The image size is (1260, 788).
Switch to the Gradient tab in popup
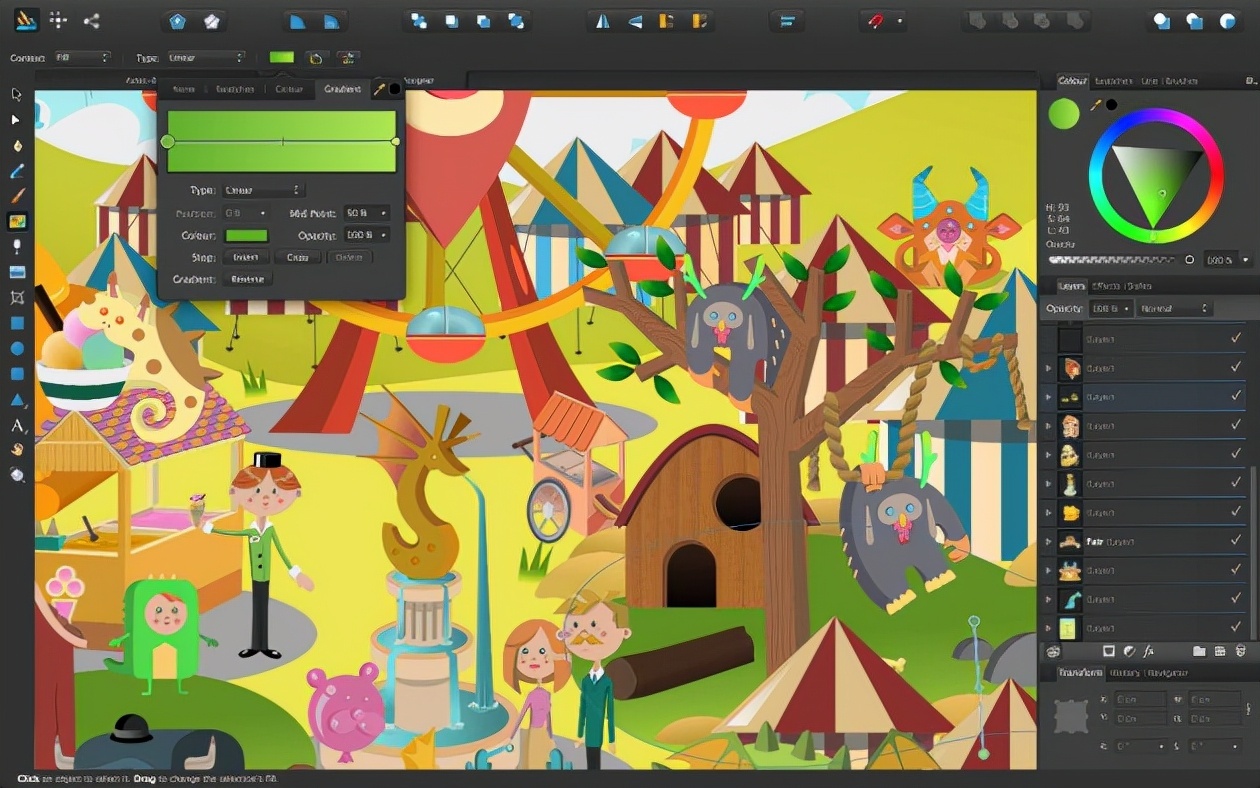pos(342,89)
